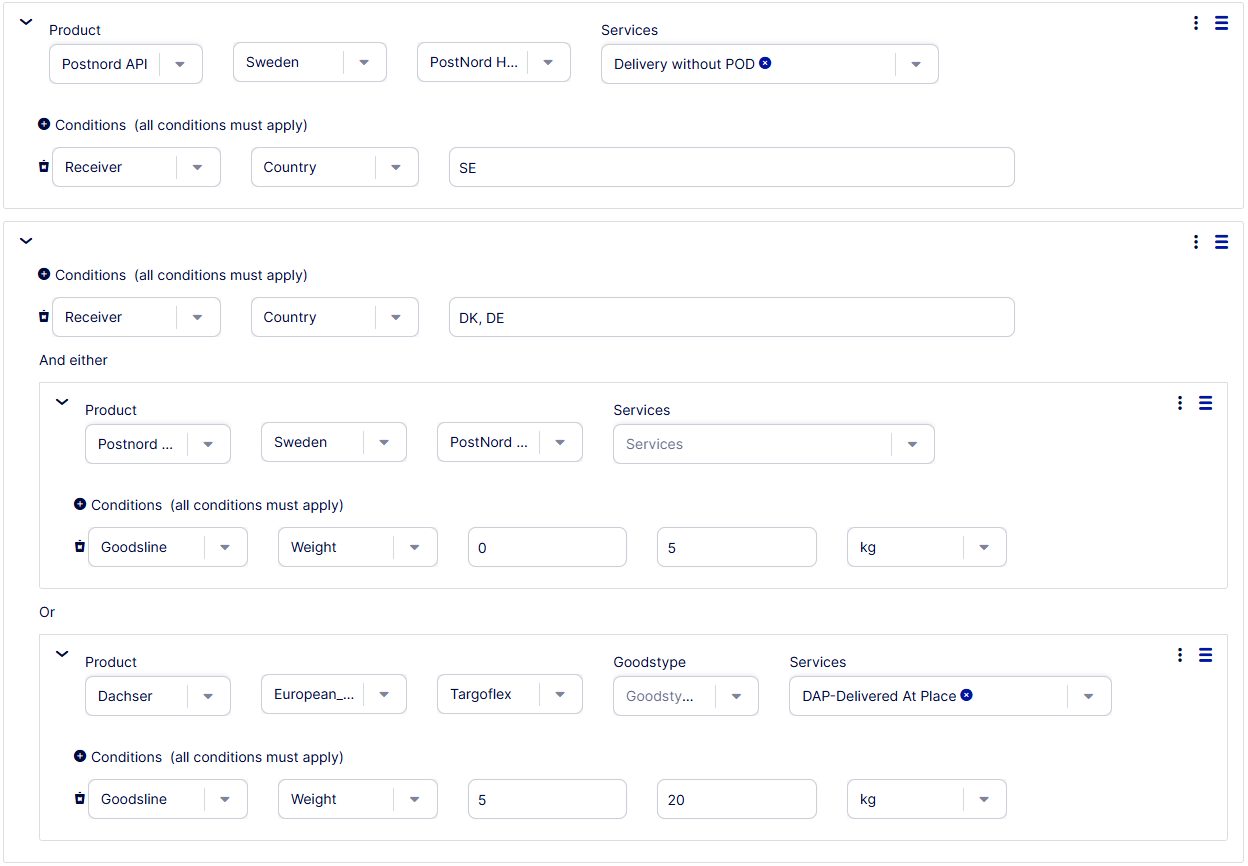Viewport: 1248px width, 866px height.
Task: Delete the SE receiver country condition
Action: tap(43, 167)
